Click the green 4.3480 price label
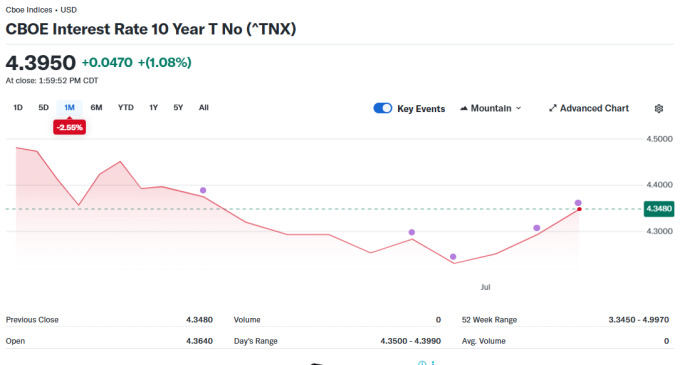 tap(659, 209)
